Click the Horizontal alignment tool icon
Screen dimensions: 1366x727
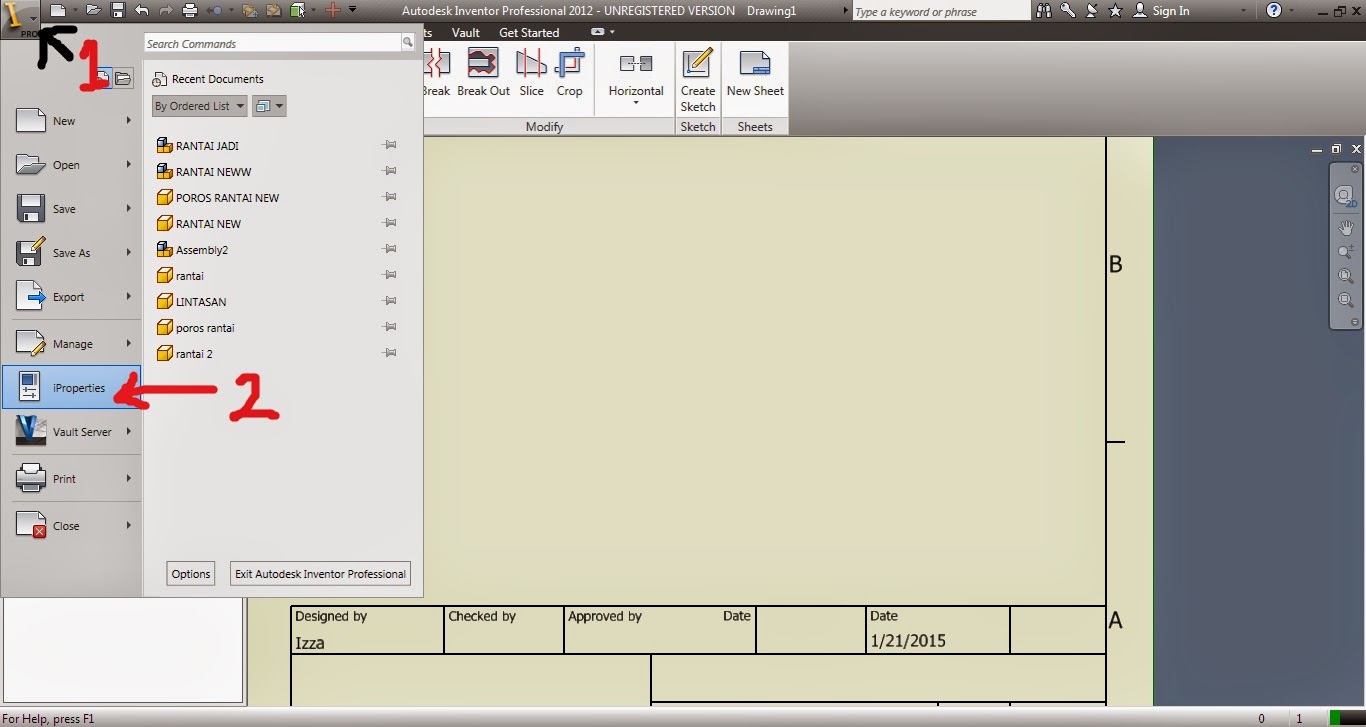point(636,64)
